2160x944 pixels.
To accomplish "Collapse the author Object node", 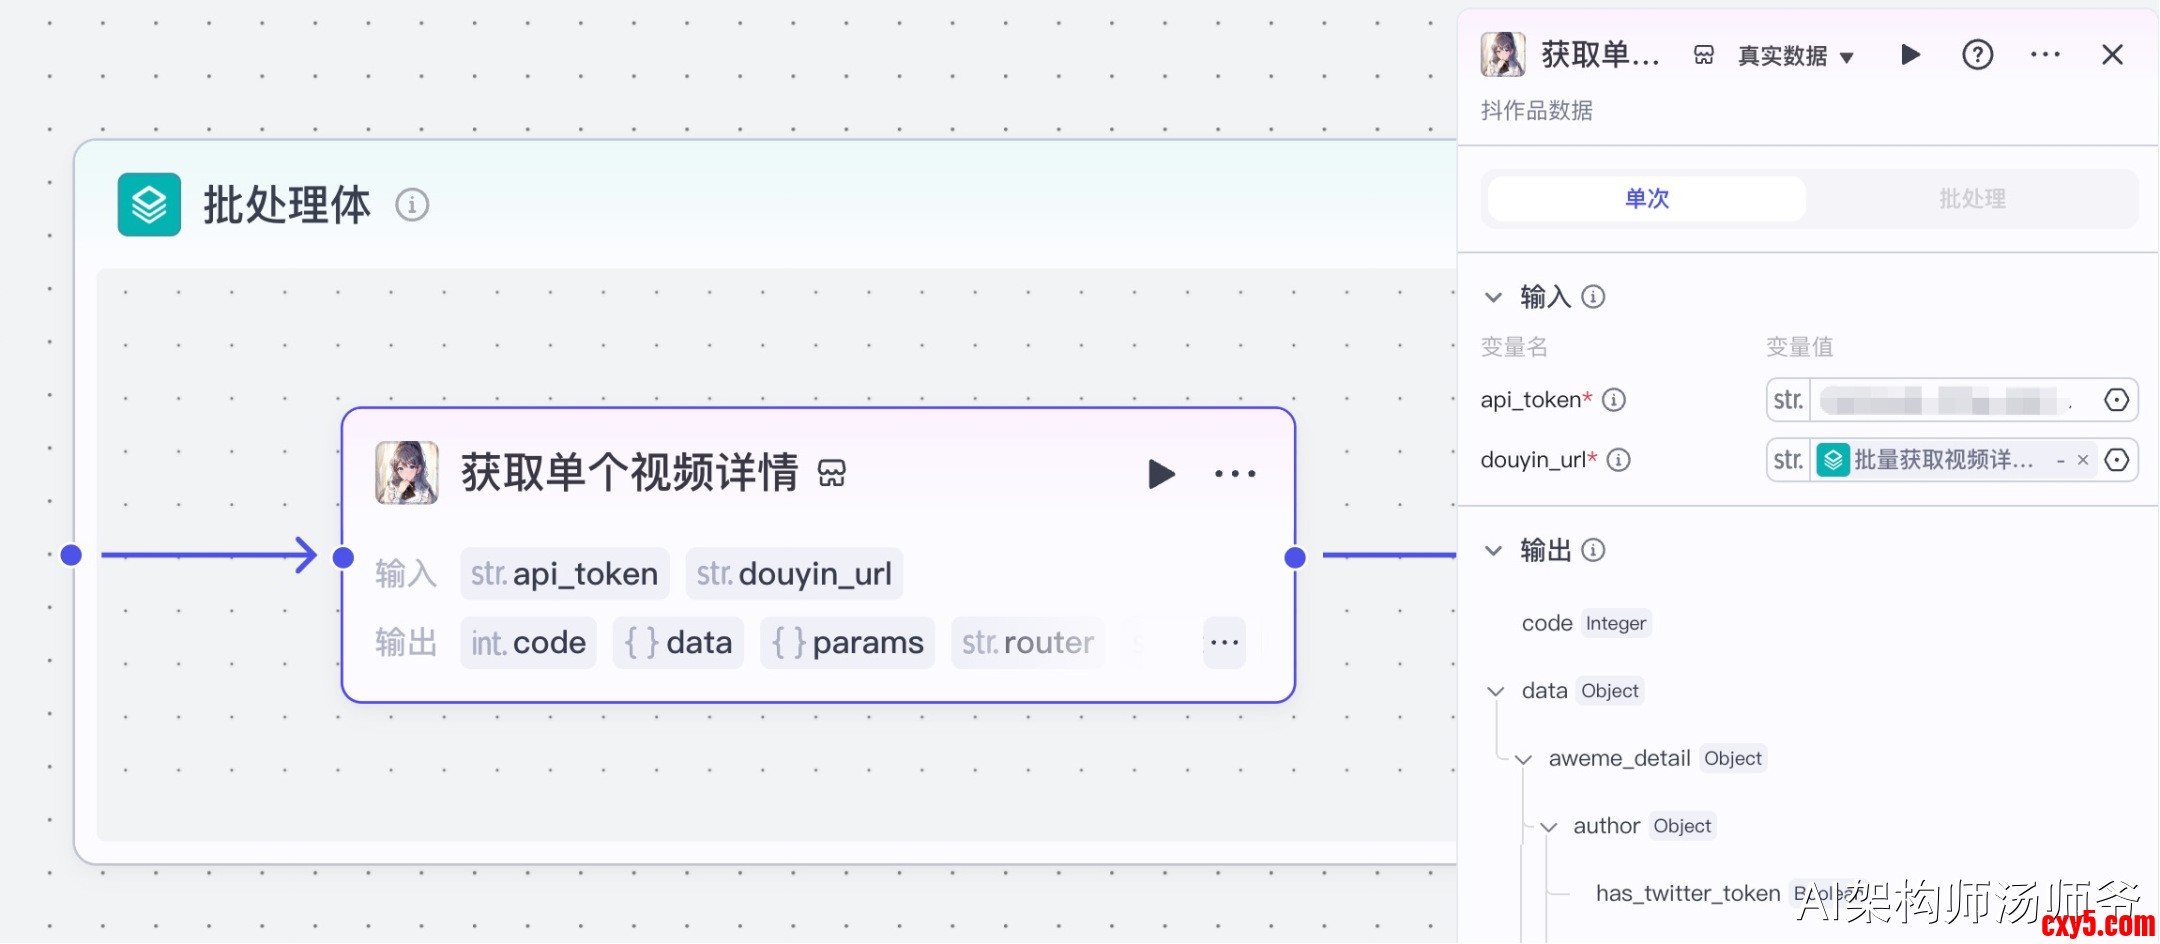I will (x=1548, y=827).
